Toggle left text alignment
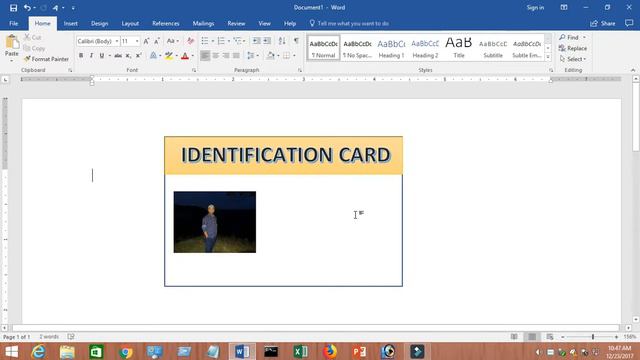This screenshot has width=640, height=360. tap(205, 56)
